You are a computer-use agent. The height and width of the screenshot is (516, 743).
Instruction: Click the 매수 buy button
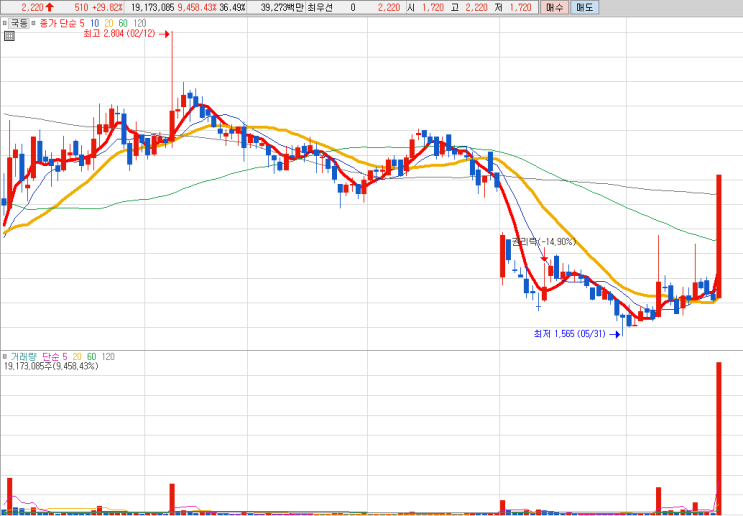tap(554, 8)
